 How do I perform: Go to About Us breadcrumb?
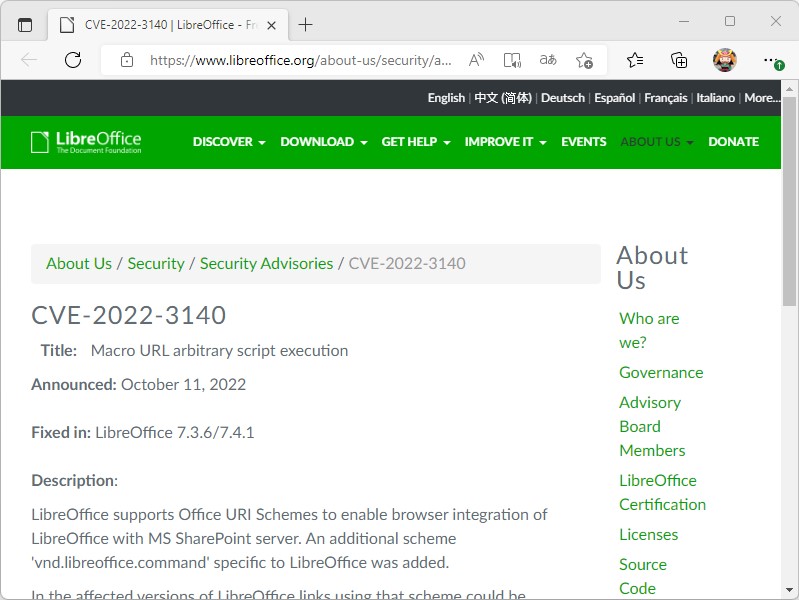[x=79, y=264]
